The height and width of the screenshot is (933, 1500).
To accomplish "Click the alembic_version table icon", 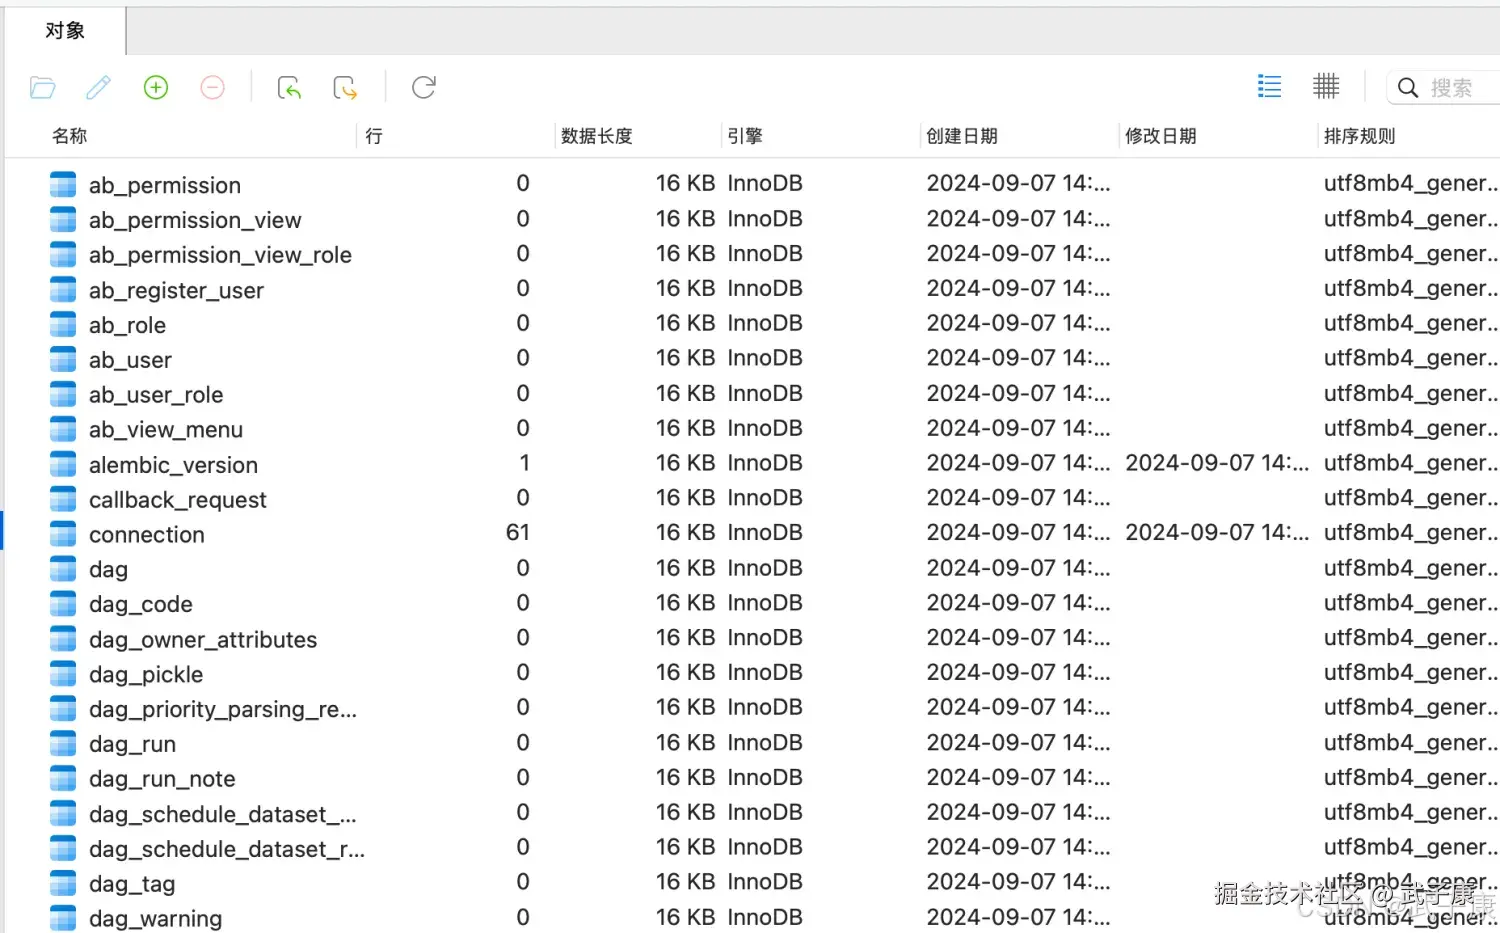I will [x=63, y=464].
